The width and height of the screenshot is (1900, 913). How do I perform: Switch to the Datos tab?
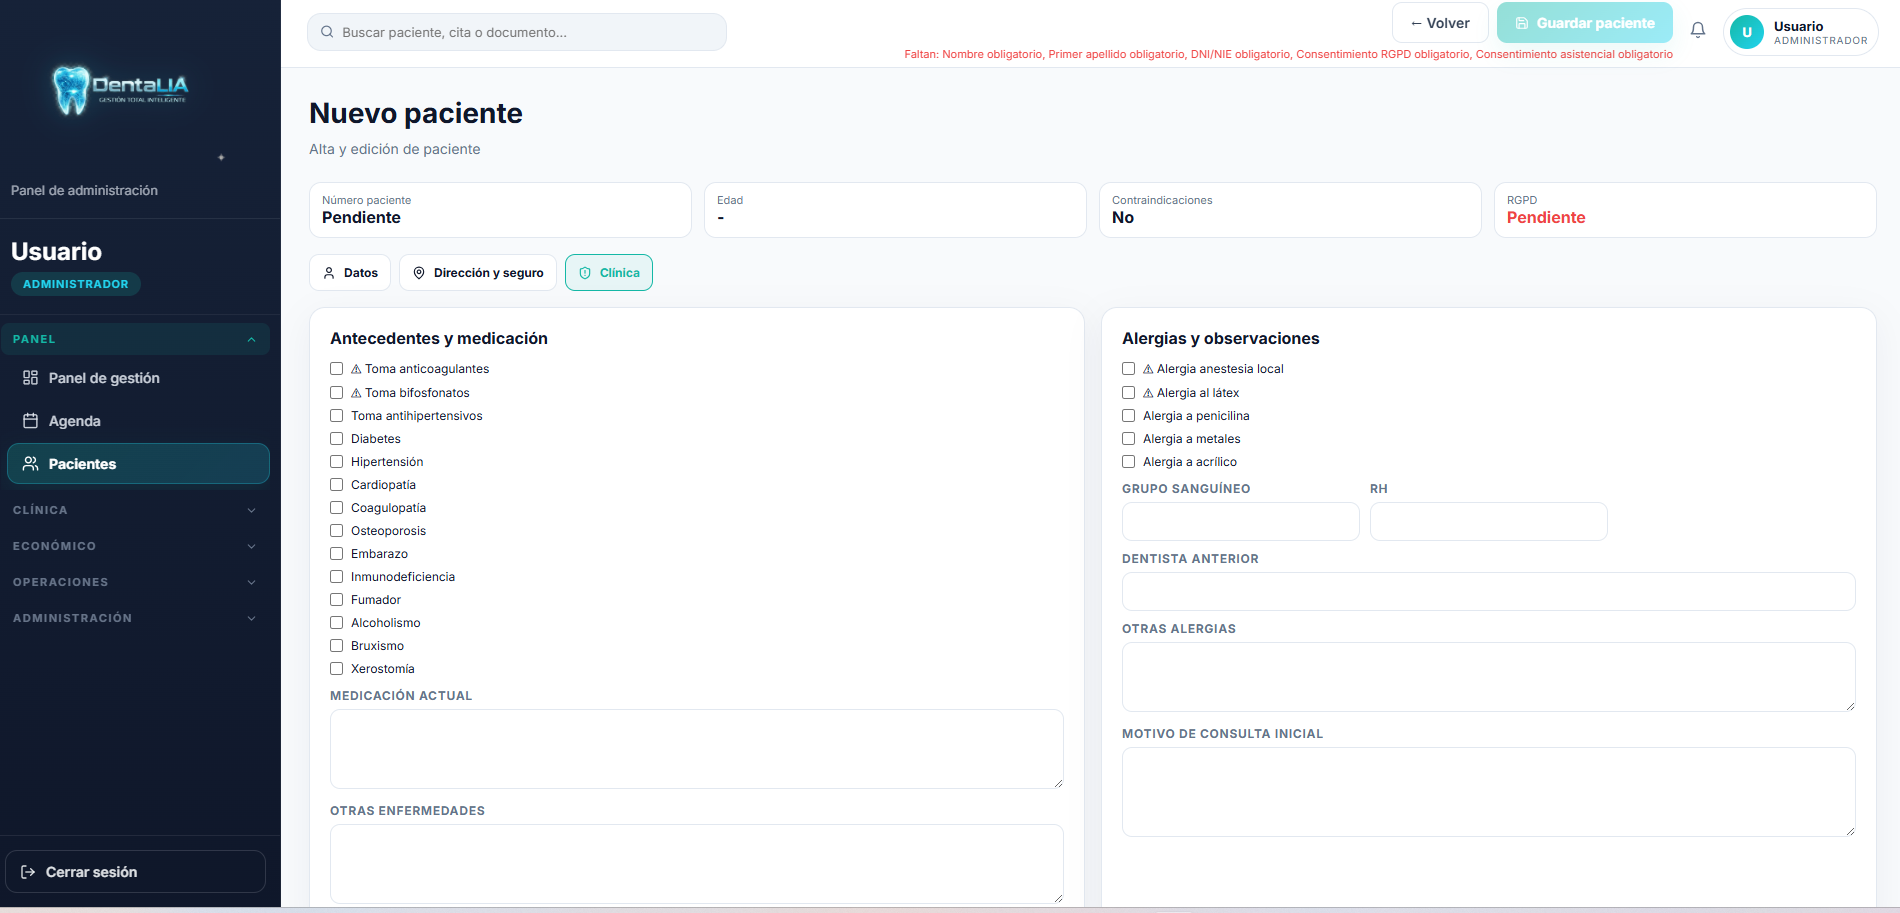point(350,273)
